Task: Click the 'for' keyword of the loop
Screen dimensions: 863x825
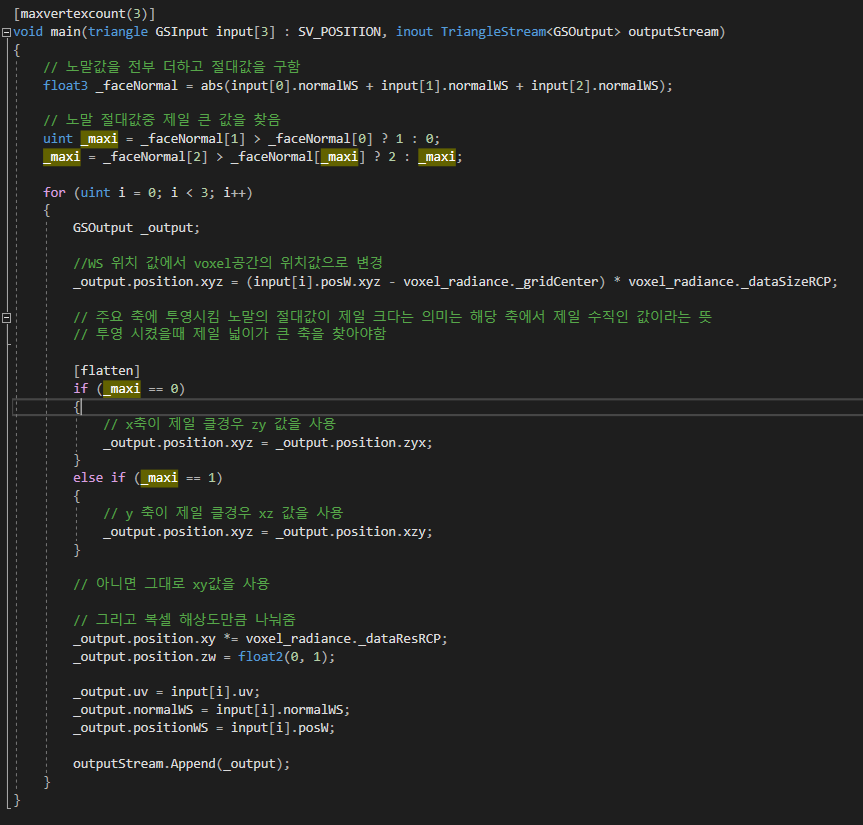Action: point(54,193)
